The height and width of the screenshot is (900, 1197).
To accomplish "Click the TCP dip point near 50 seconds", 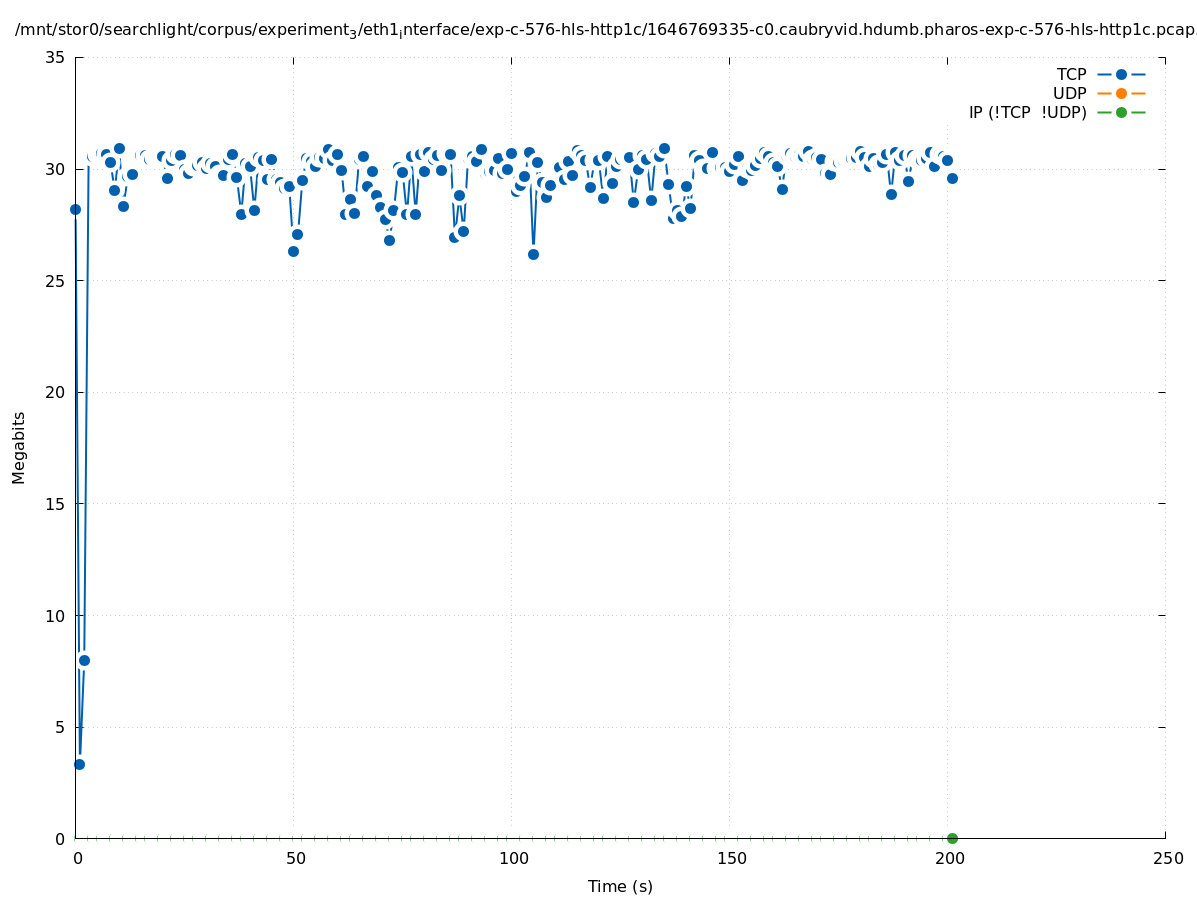I will click(x=293, y=251).
